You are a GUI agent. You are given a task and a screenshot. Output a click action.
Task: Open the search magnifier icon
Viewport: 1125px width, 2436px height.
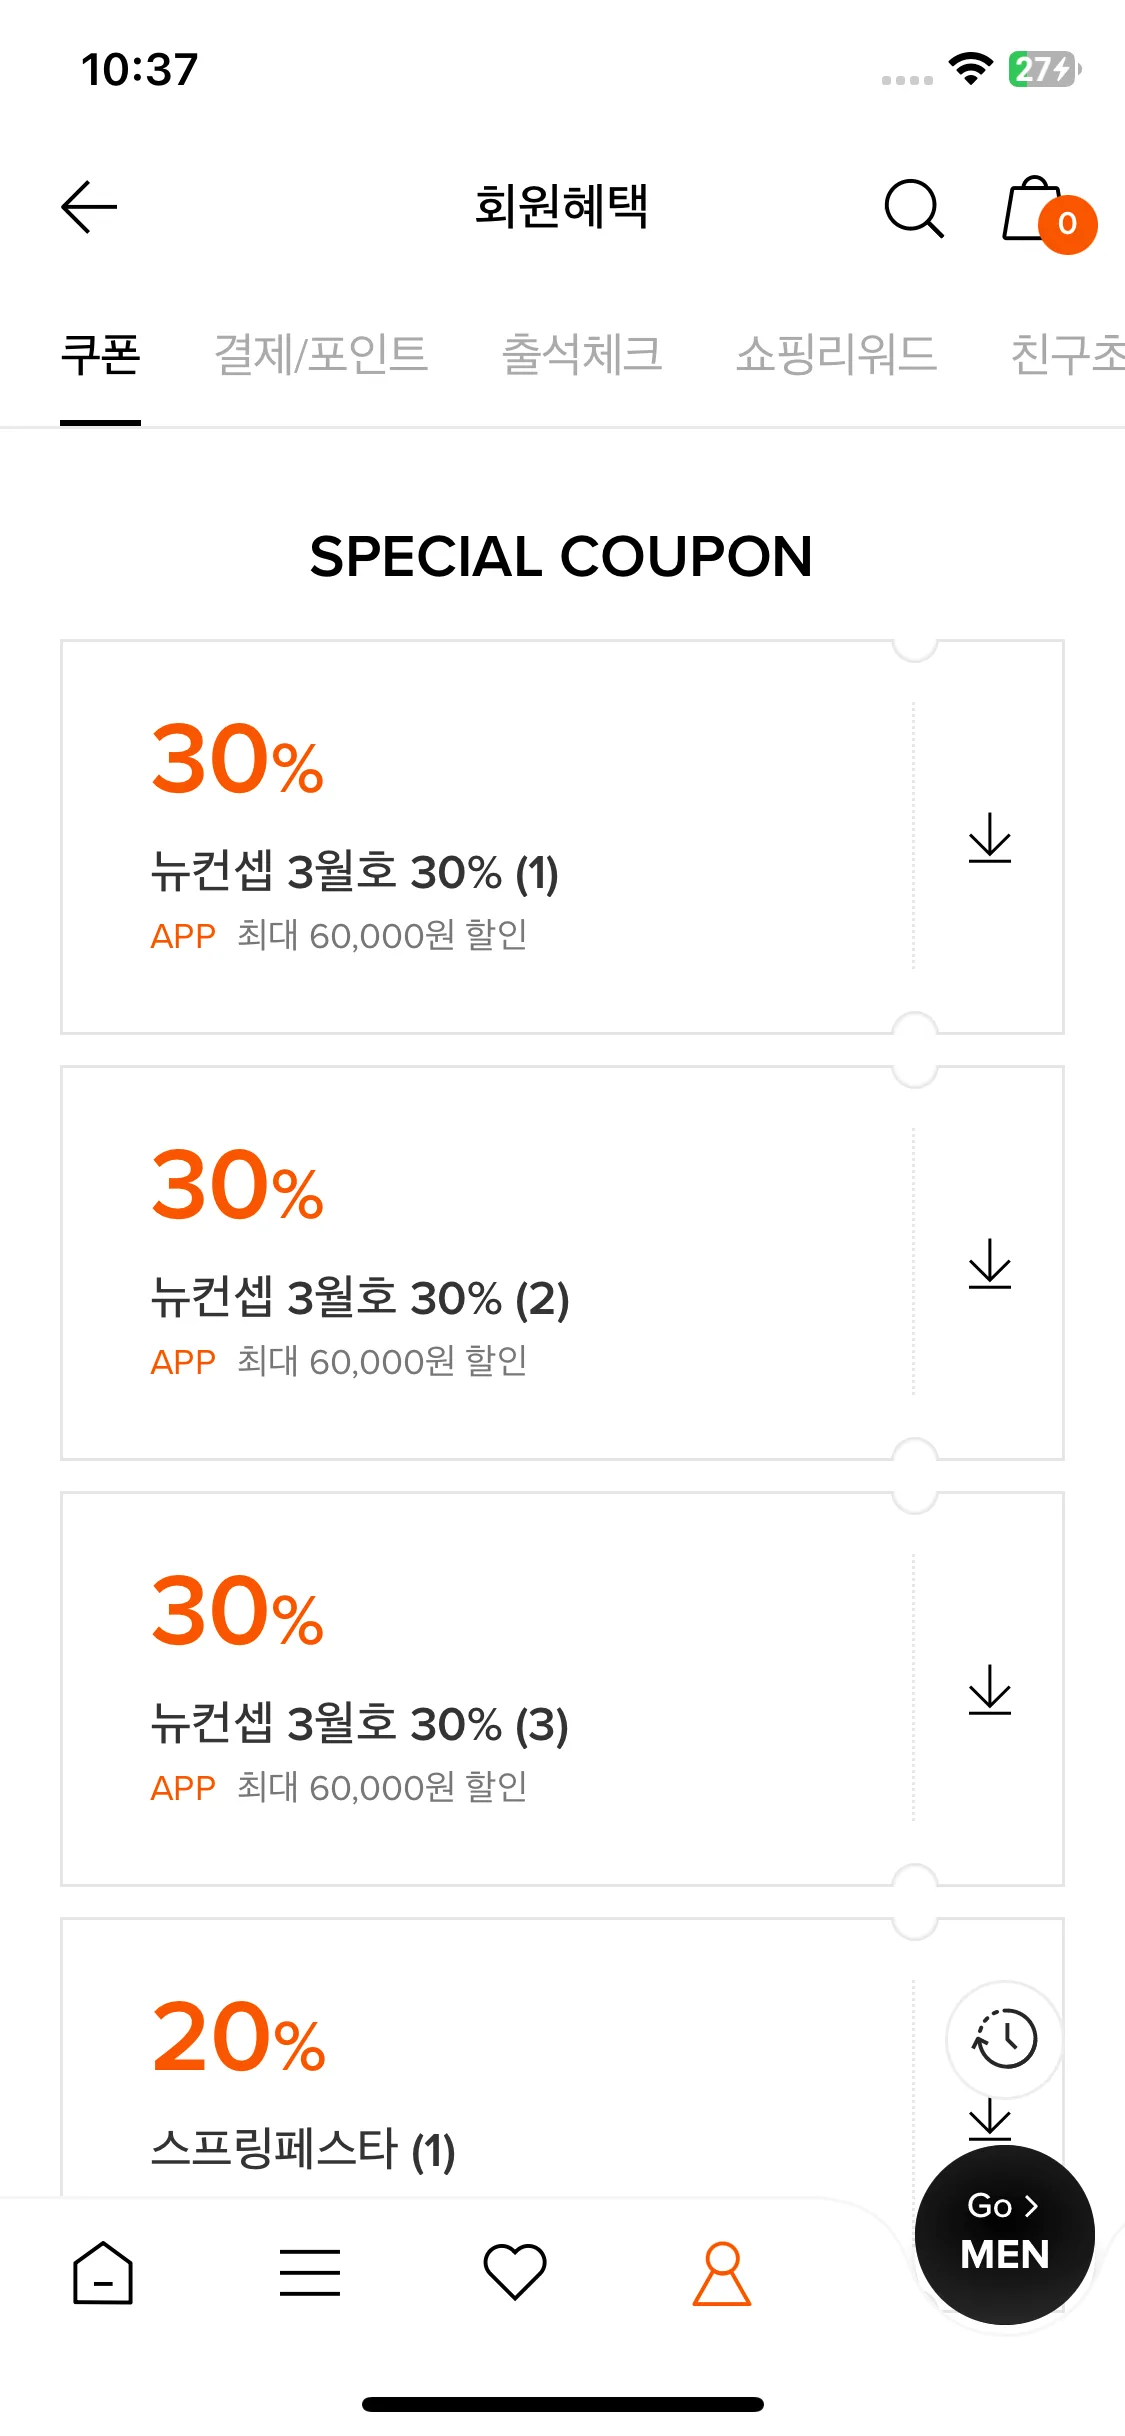point(914,208)
